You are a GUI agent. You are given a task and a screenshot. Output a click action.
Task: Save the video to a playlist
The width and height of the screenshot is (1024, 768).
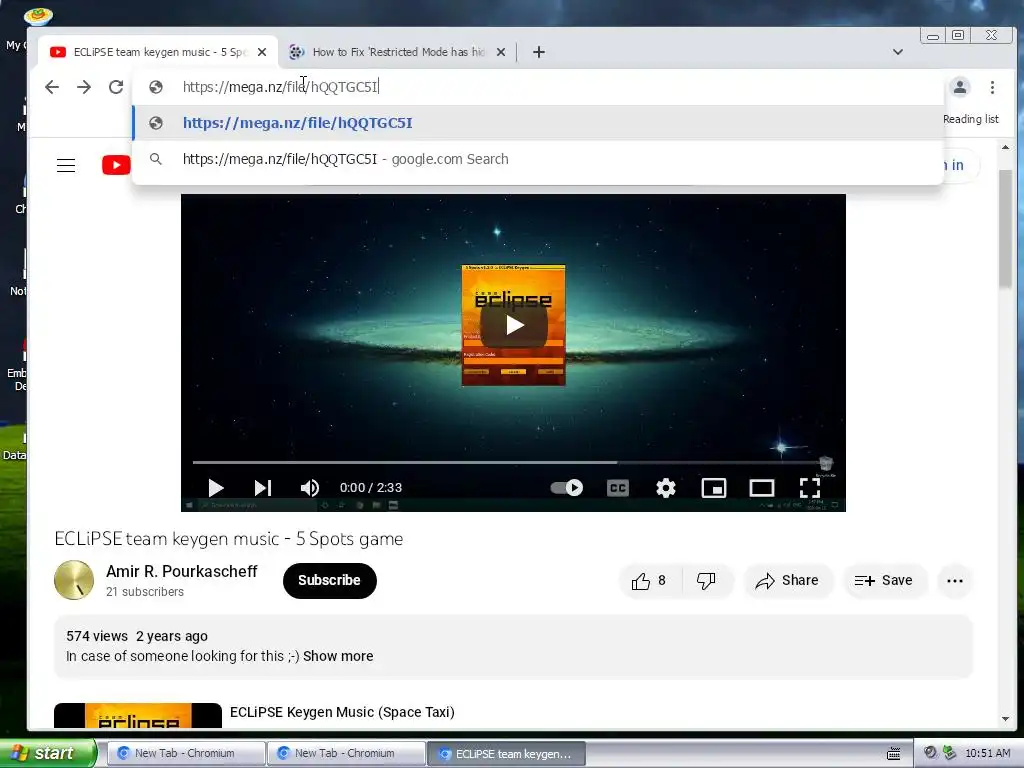(884, 581)
